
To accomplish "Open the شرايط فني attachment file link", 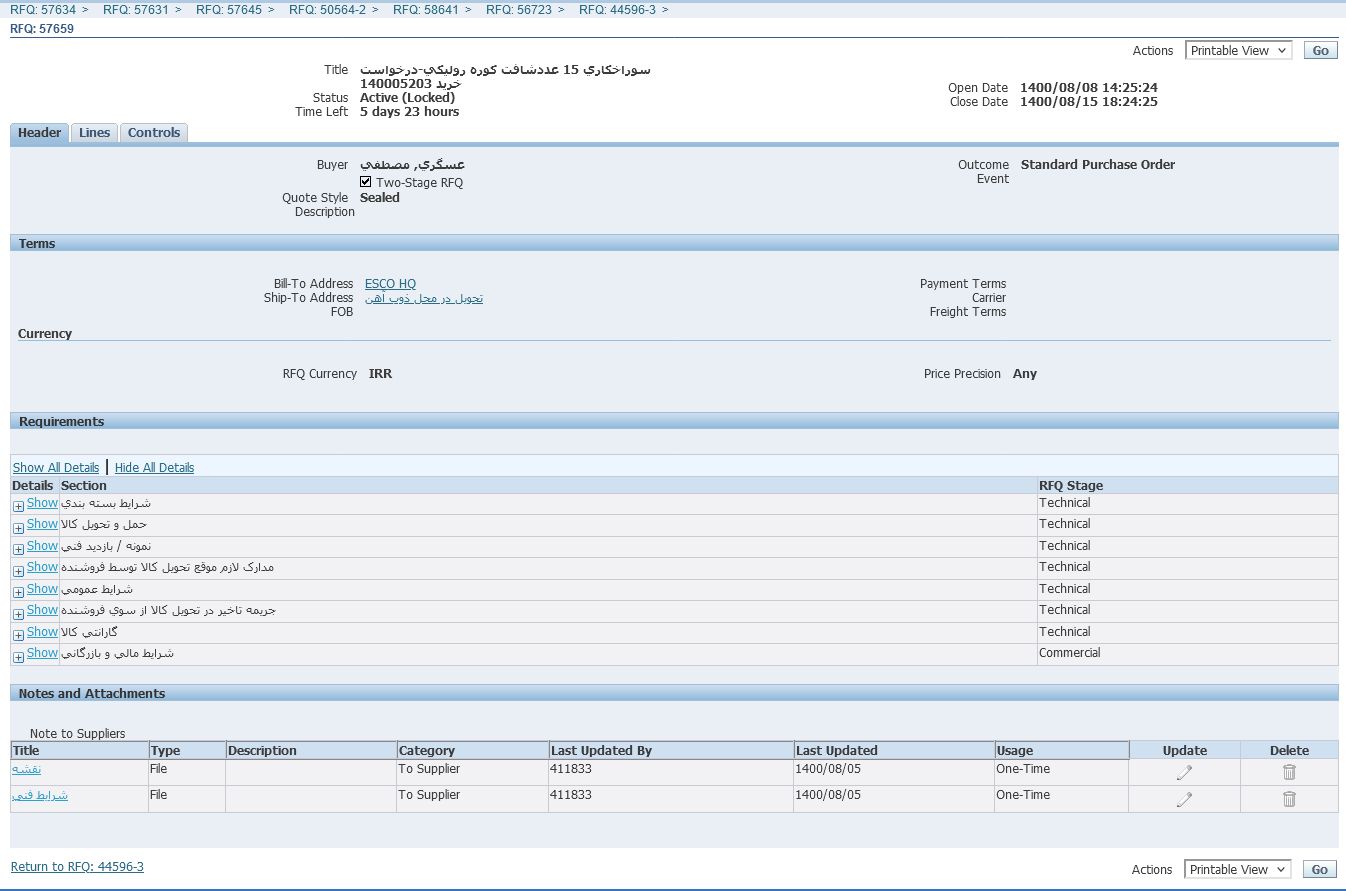I will (40, 795).
